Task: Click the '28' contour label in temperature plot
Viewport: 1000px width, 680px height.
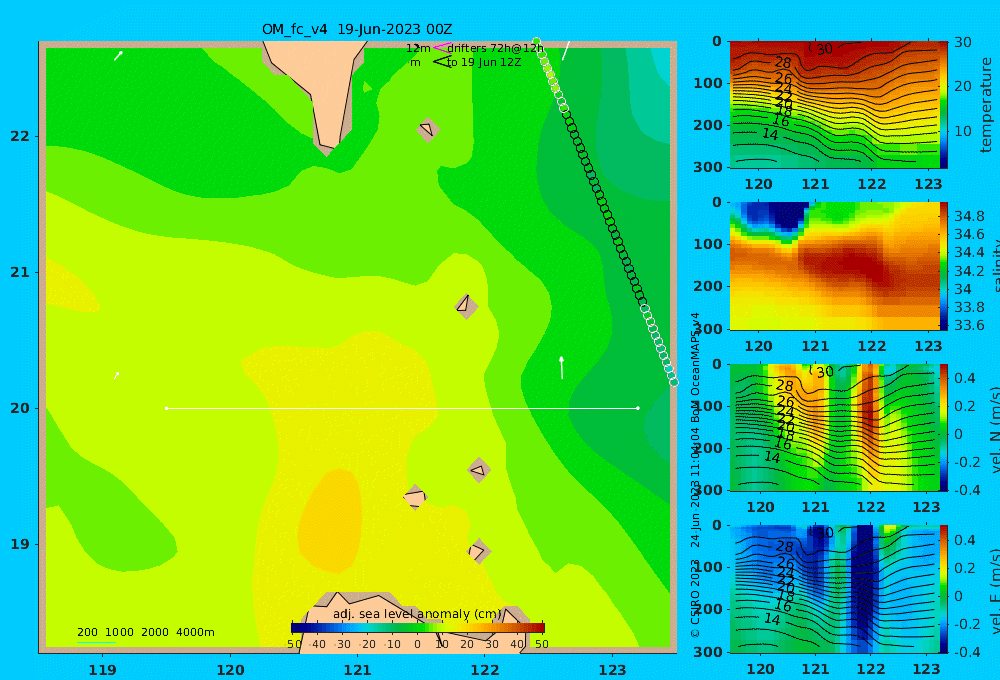Action: 783,63
